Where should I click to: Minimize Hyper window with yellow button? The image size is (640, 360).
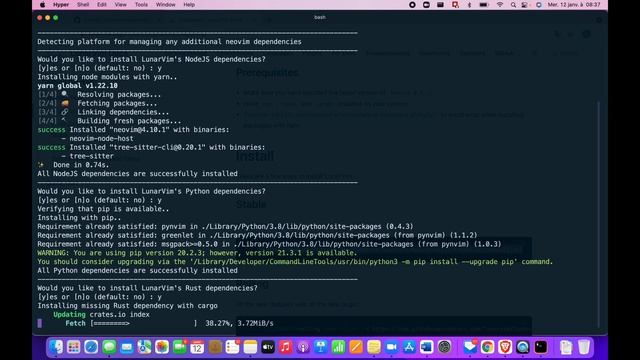[48, 18]
